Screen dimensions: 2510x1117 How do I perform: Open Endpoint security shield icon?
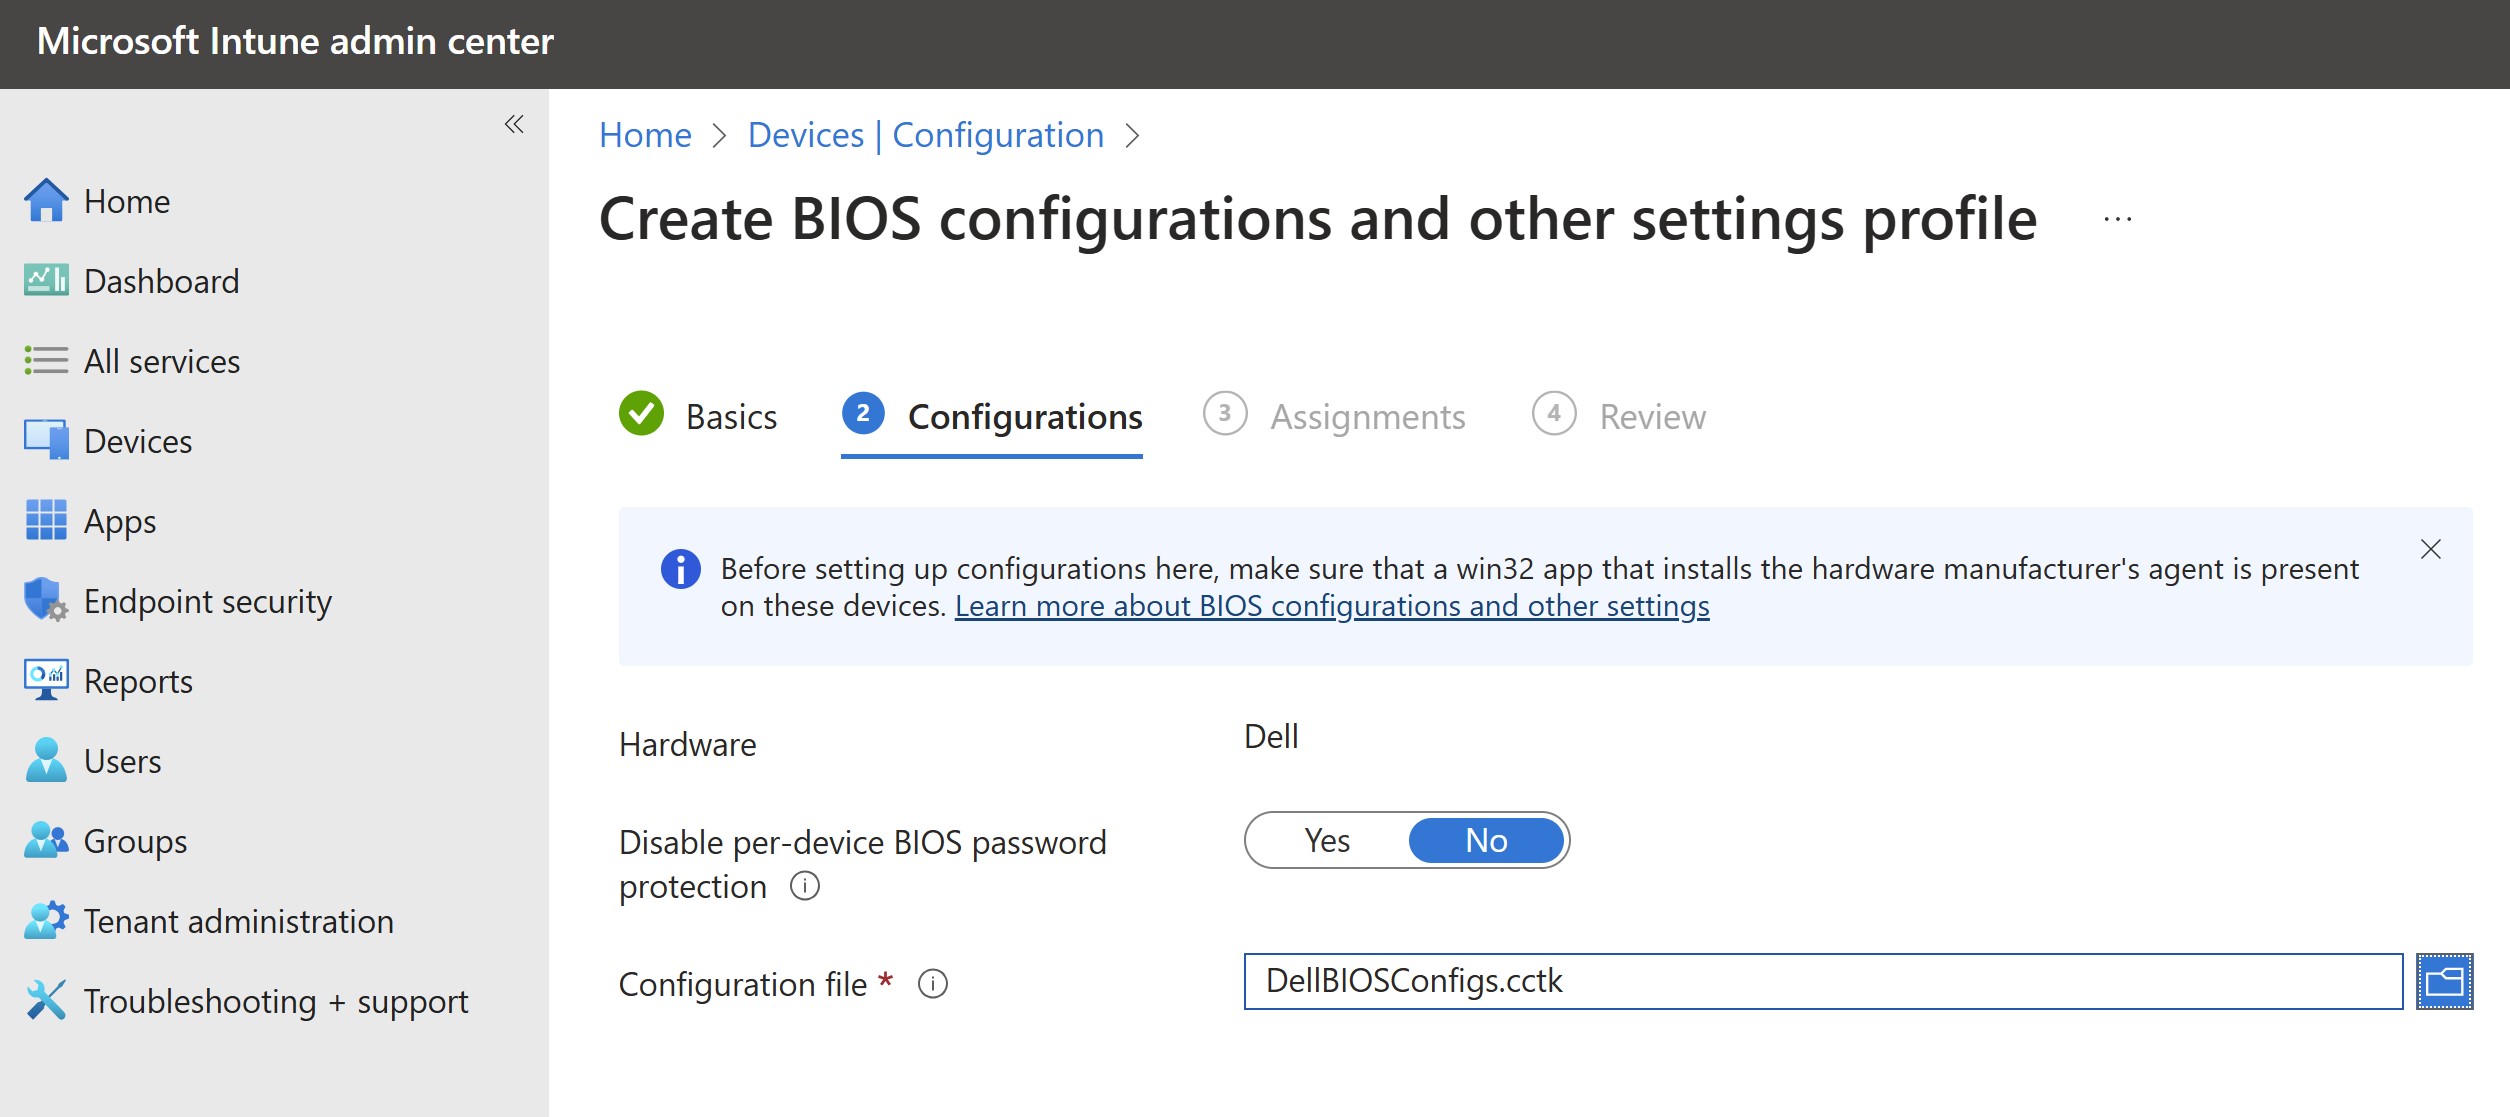pyautogui.click(x=46, y=600)
